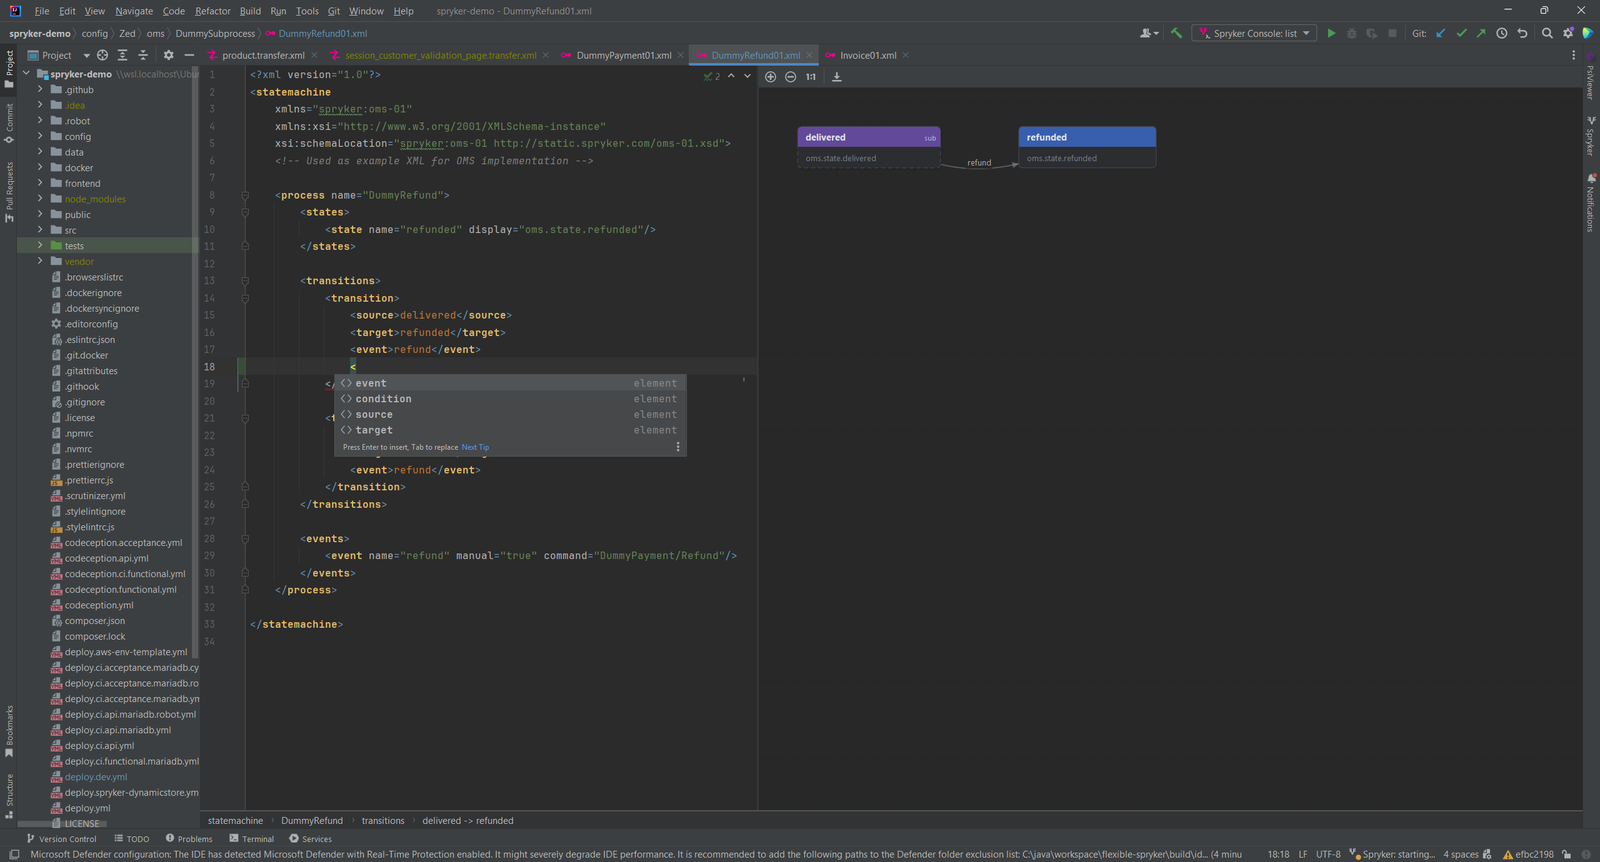Open the Git menu
1600x862 pixels.
(x=334, y=11)
